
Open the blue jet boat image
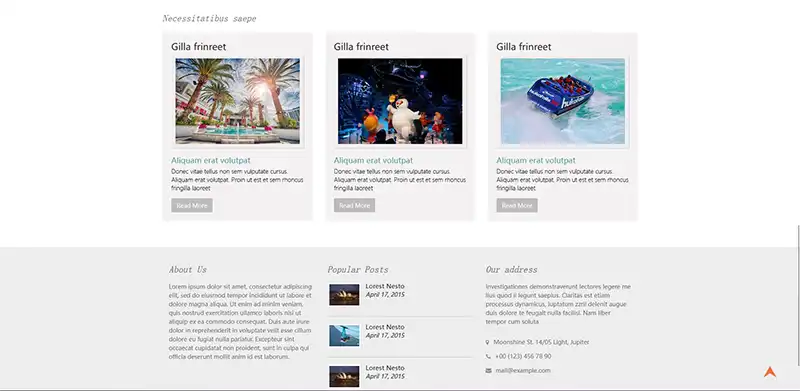[562, 101]
